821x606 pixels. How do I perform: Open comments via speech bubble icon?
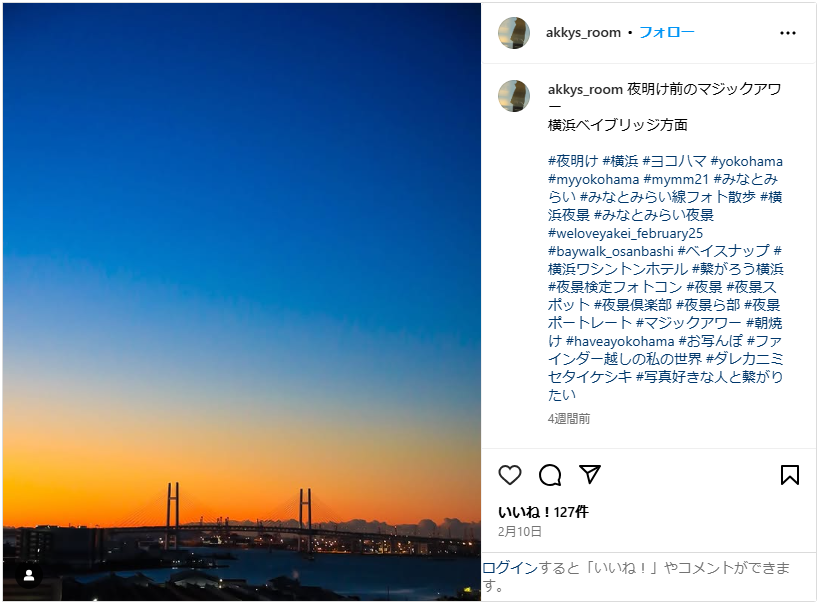click(x=550, y=475)
